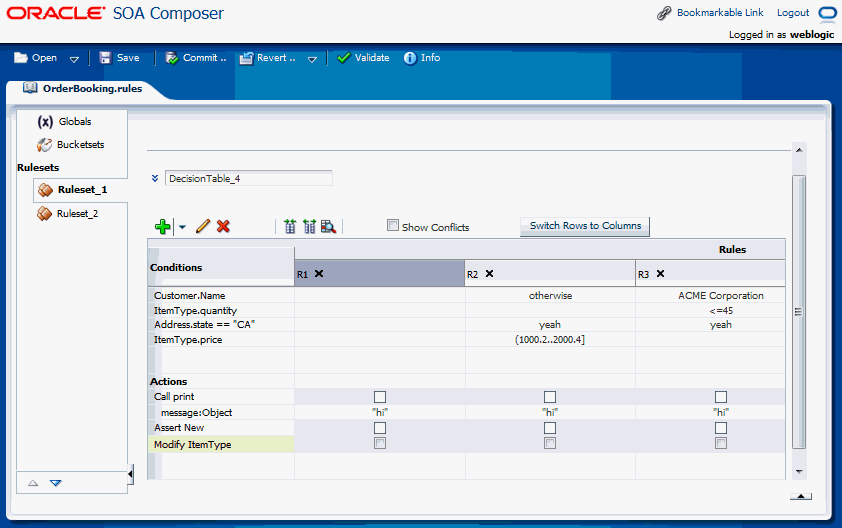Save the dictionary with Save button
Viewport: 842px width, 528px height.
click(x=119, y=57)
